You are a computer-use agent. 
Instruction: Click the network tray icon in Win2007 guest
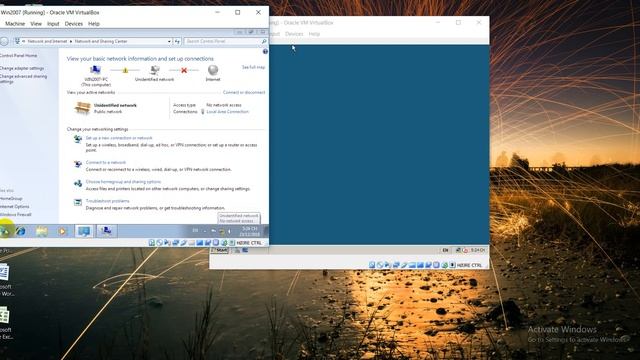point(222,231)
